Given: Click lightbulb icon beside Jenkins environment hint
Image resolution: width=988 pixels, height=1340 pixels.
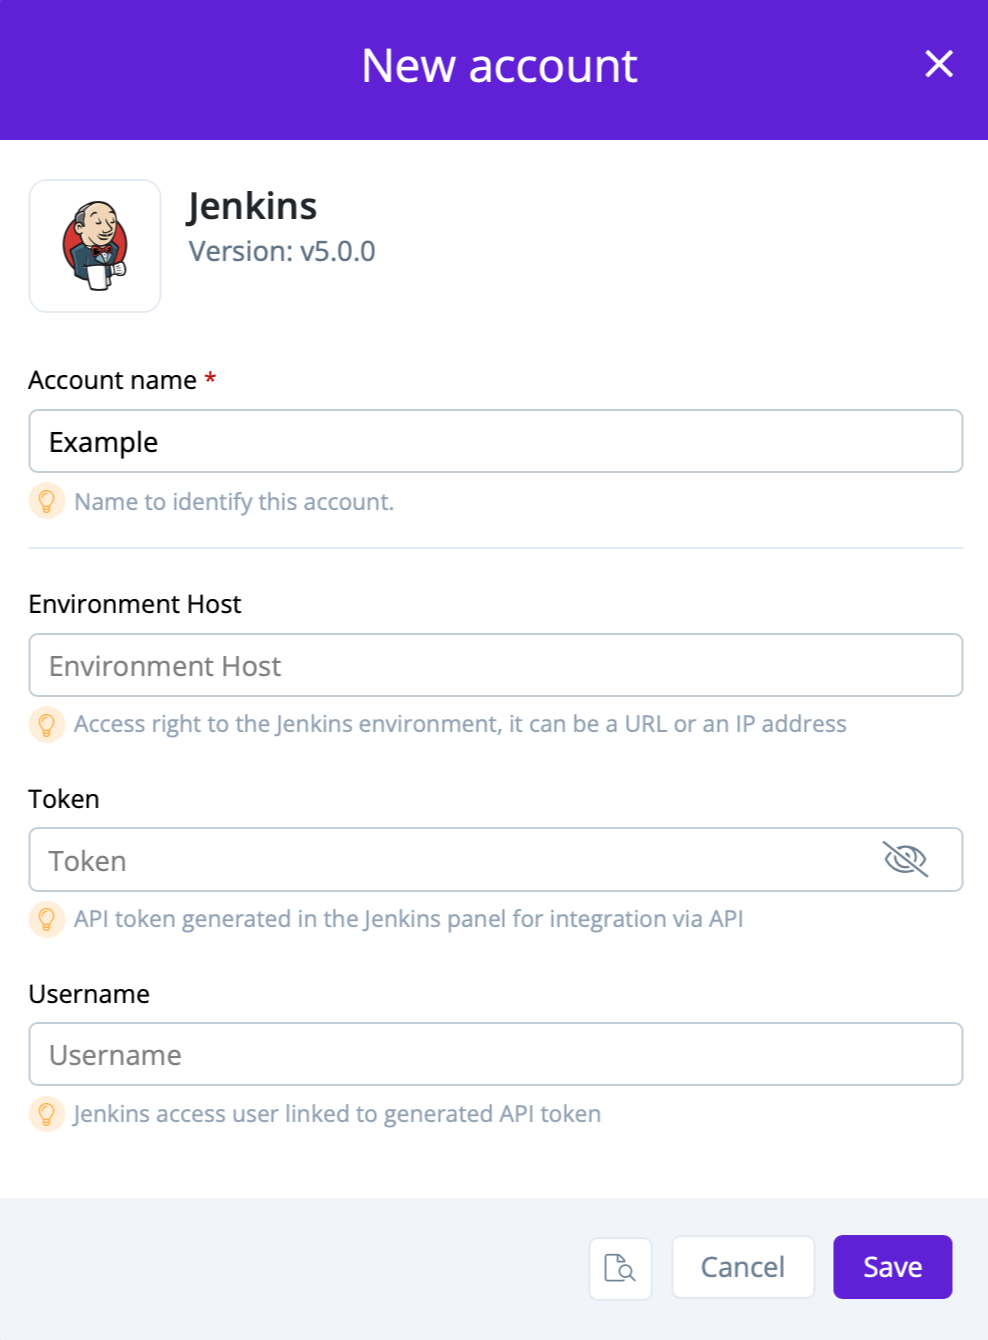Looking at the screenshot, I should tap(47, 724).
